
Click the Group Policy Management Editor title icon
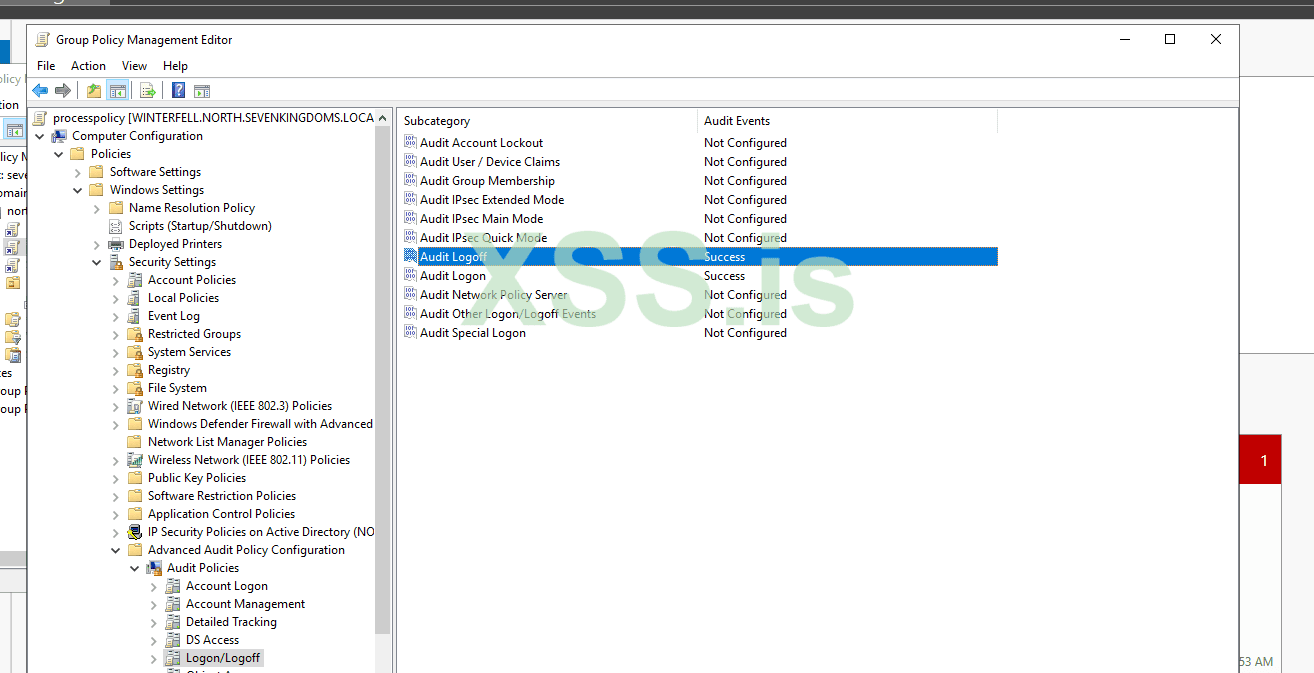(x=43, y=40)
